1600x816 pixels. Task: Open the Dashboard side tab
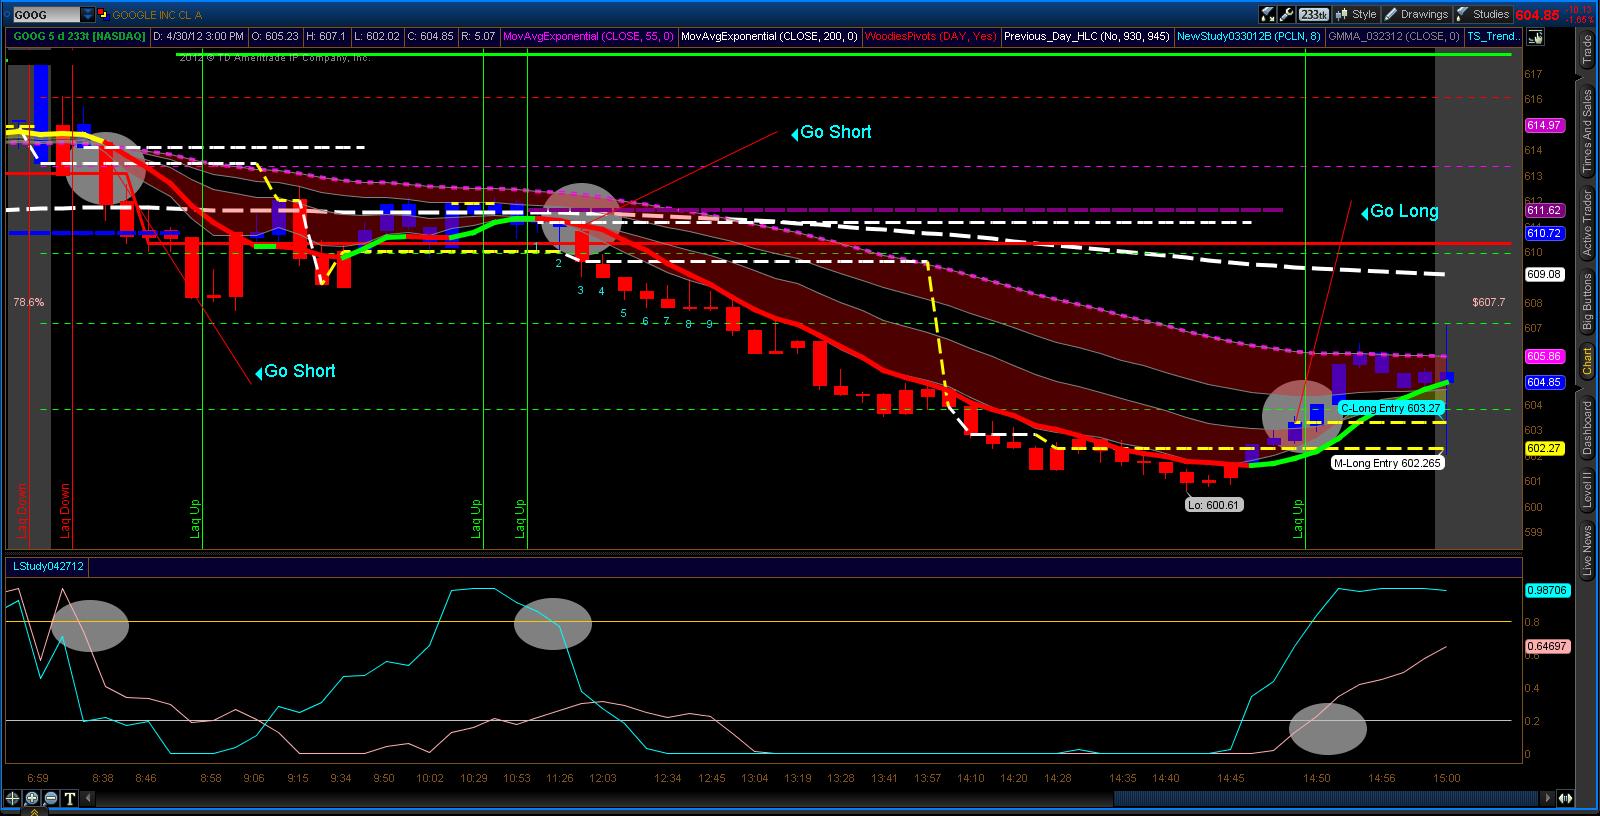pyautogui.click(x=1588, y=427)
